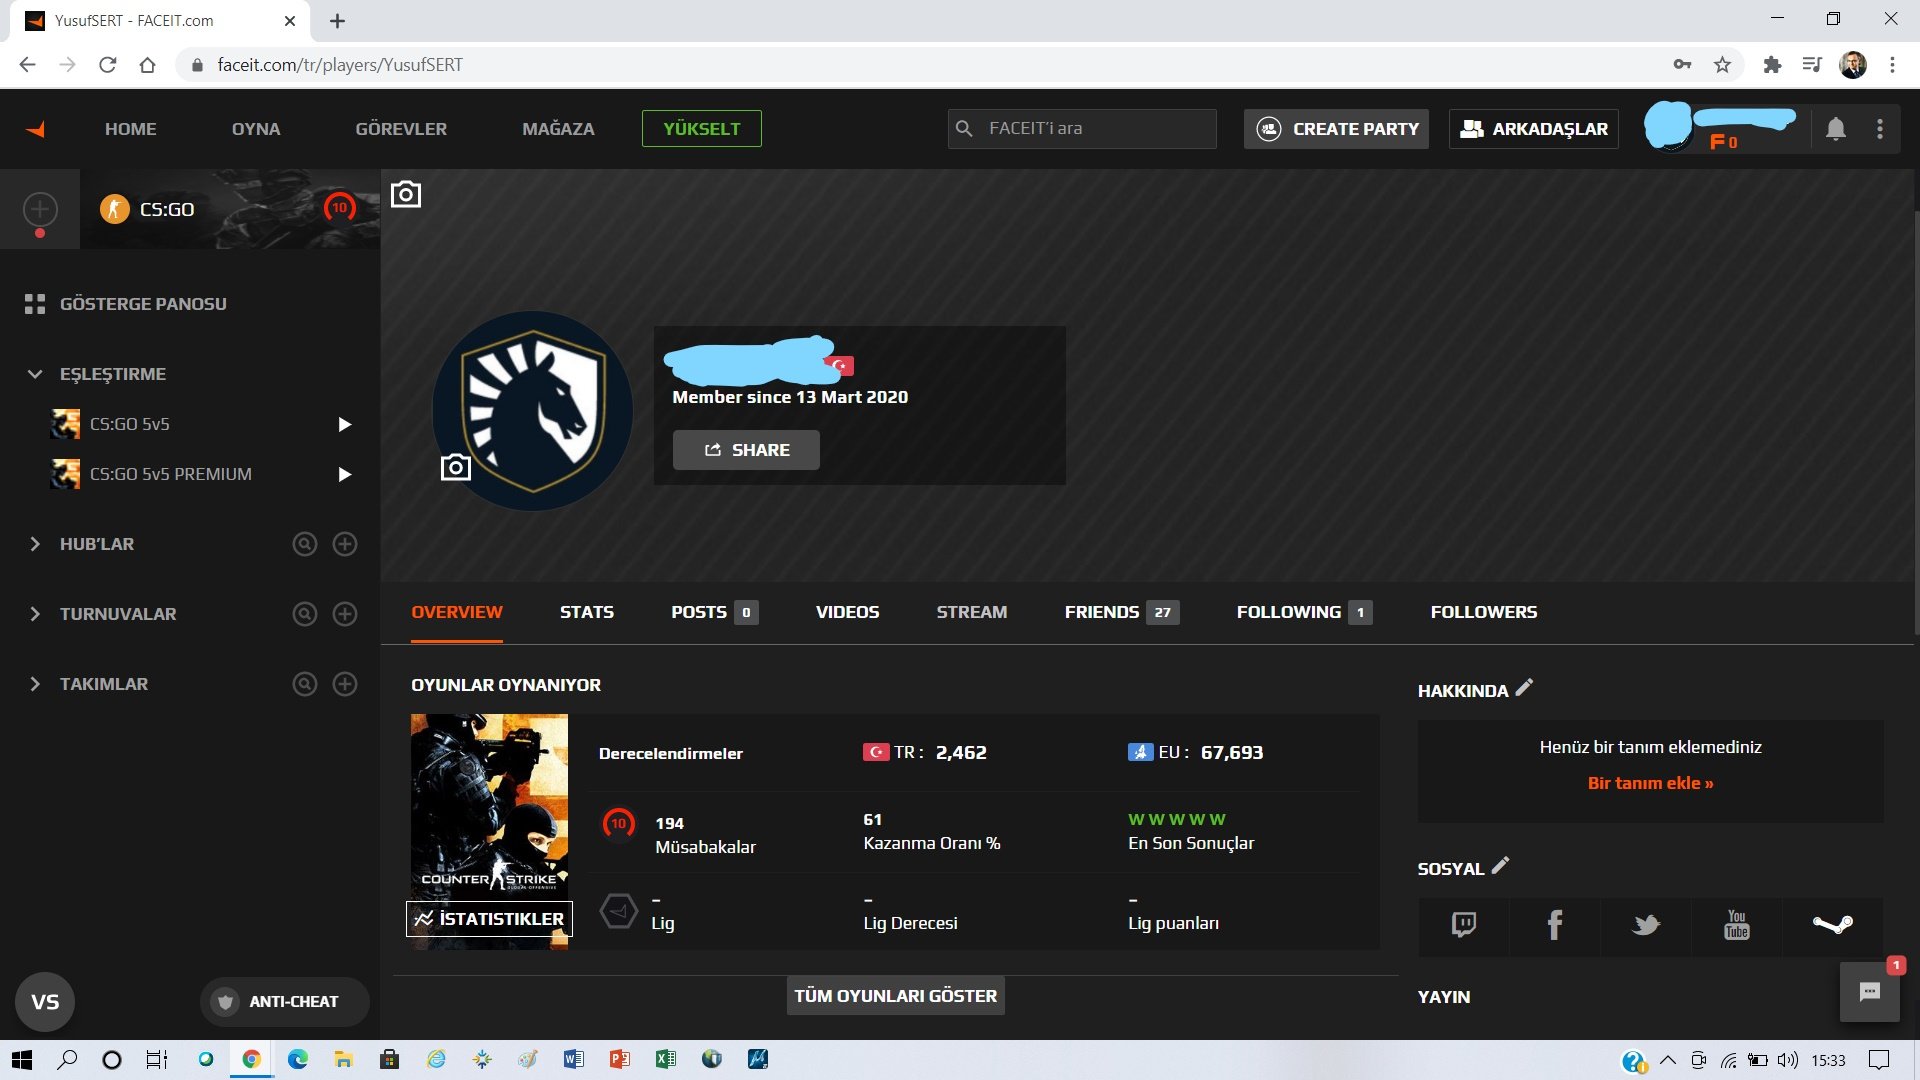Screen dimensions: 1920x1080
Task: Open the STREAM tab
Action: (x=972, y=612)
